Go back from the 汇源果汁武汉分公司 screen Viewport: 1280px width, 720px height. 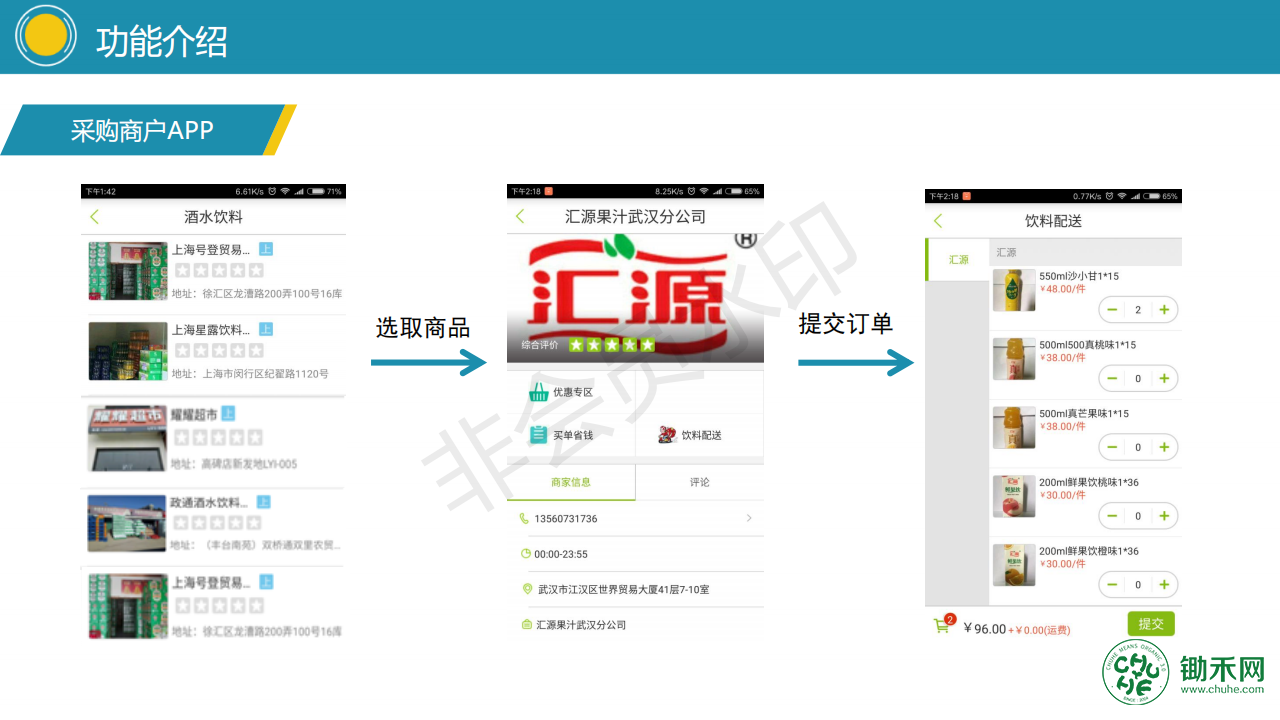click(x=520, y=217)
